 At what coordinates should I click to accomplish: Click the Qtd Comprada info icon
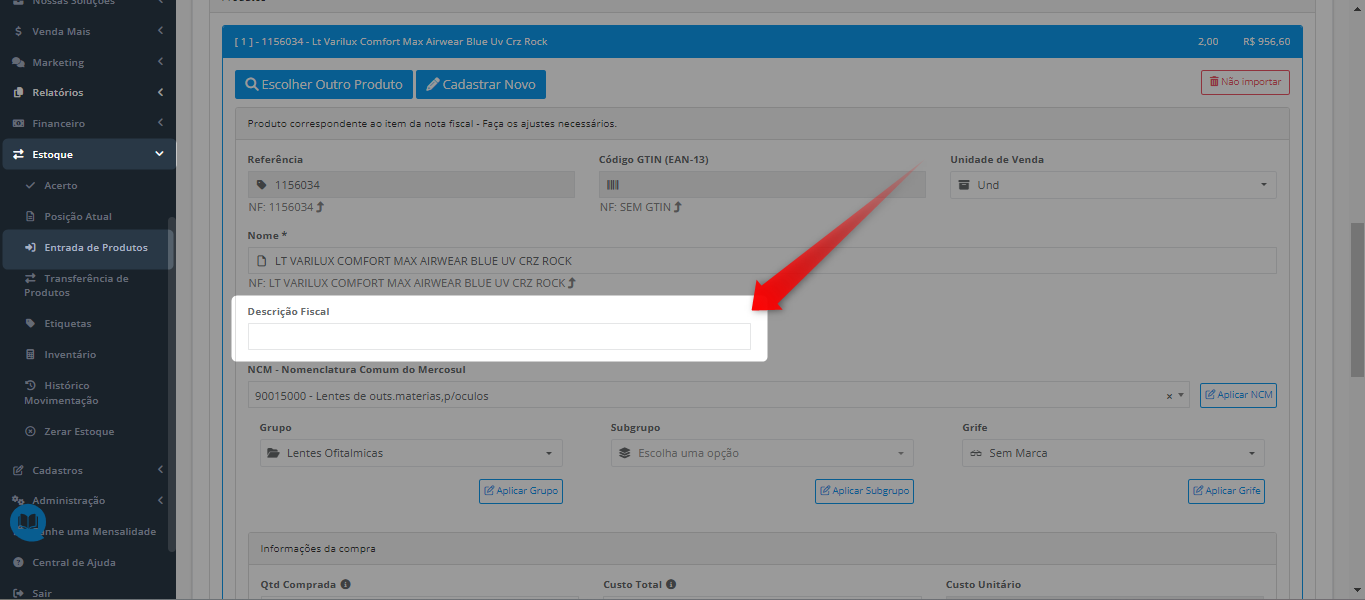[345, 584]
